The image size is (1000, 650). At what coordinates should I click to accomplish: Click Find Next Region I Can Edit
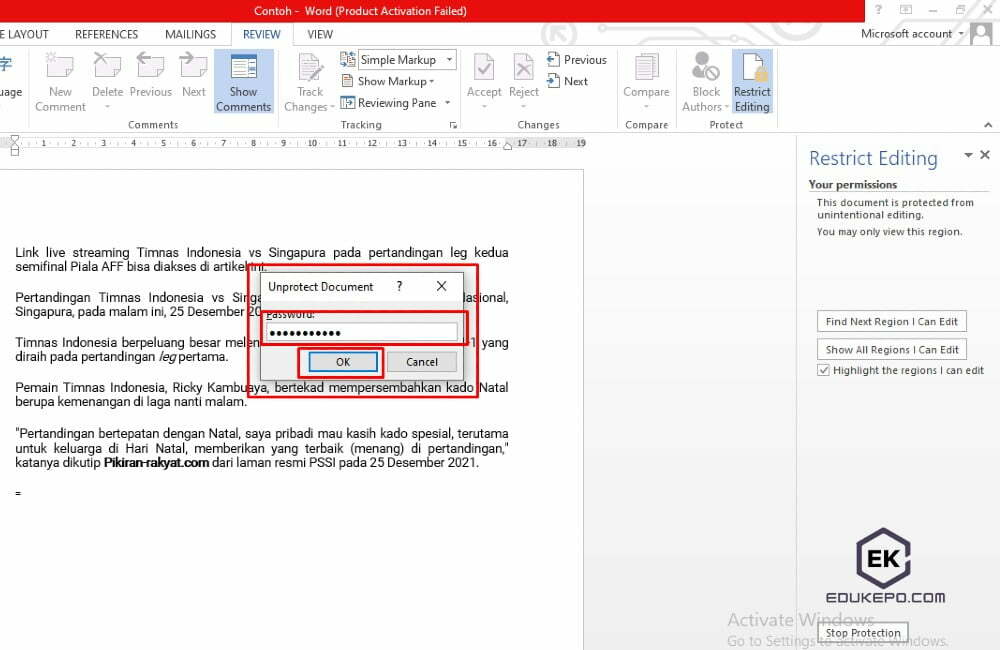(891, 321)
